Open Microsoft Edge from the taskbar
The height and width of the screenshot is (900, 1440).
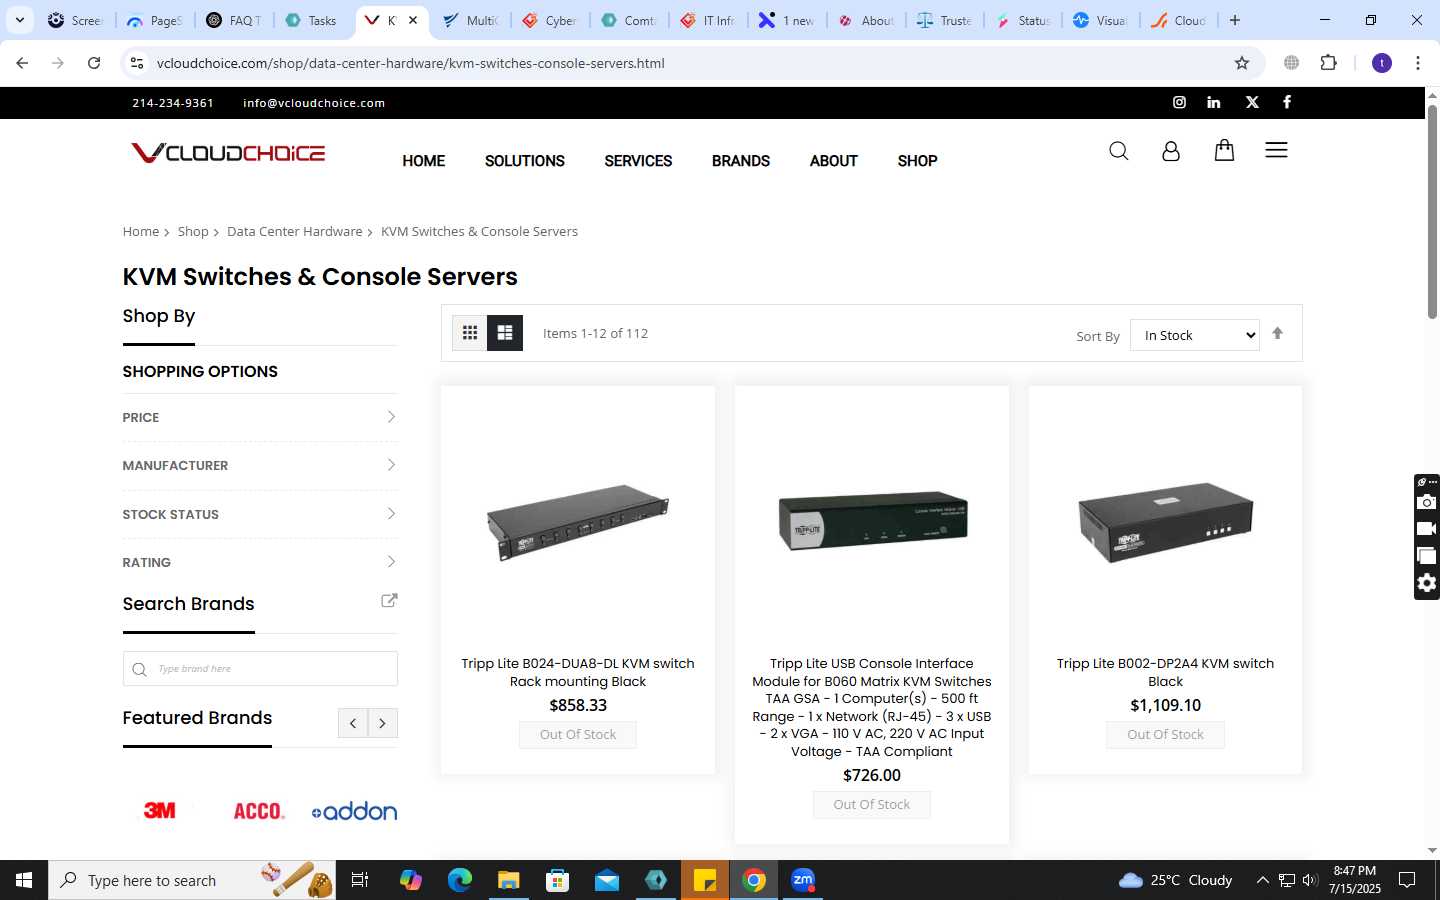click(x=459, y=880)
